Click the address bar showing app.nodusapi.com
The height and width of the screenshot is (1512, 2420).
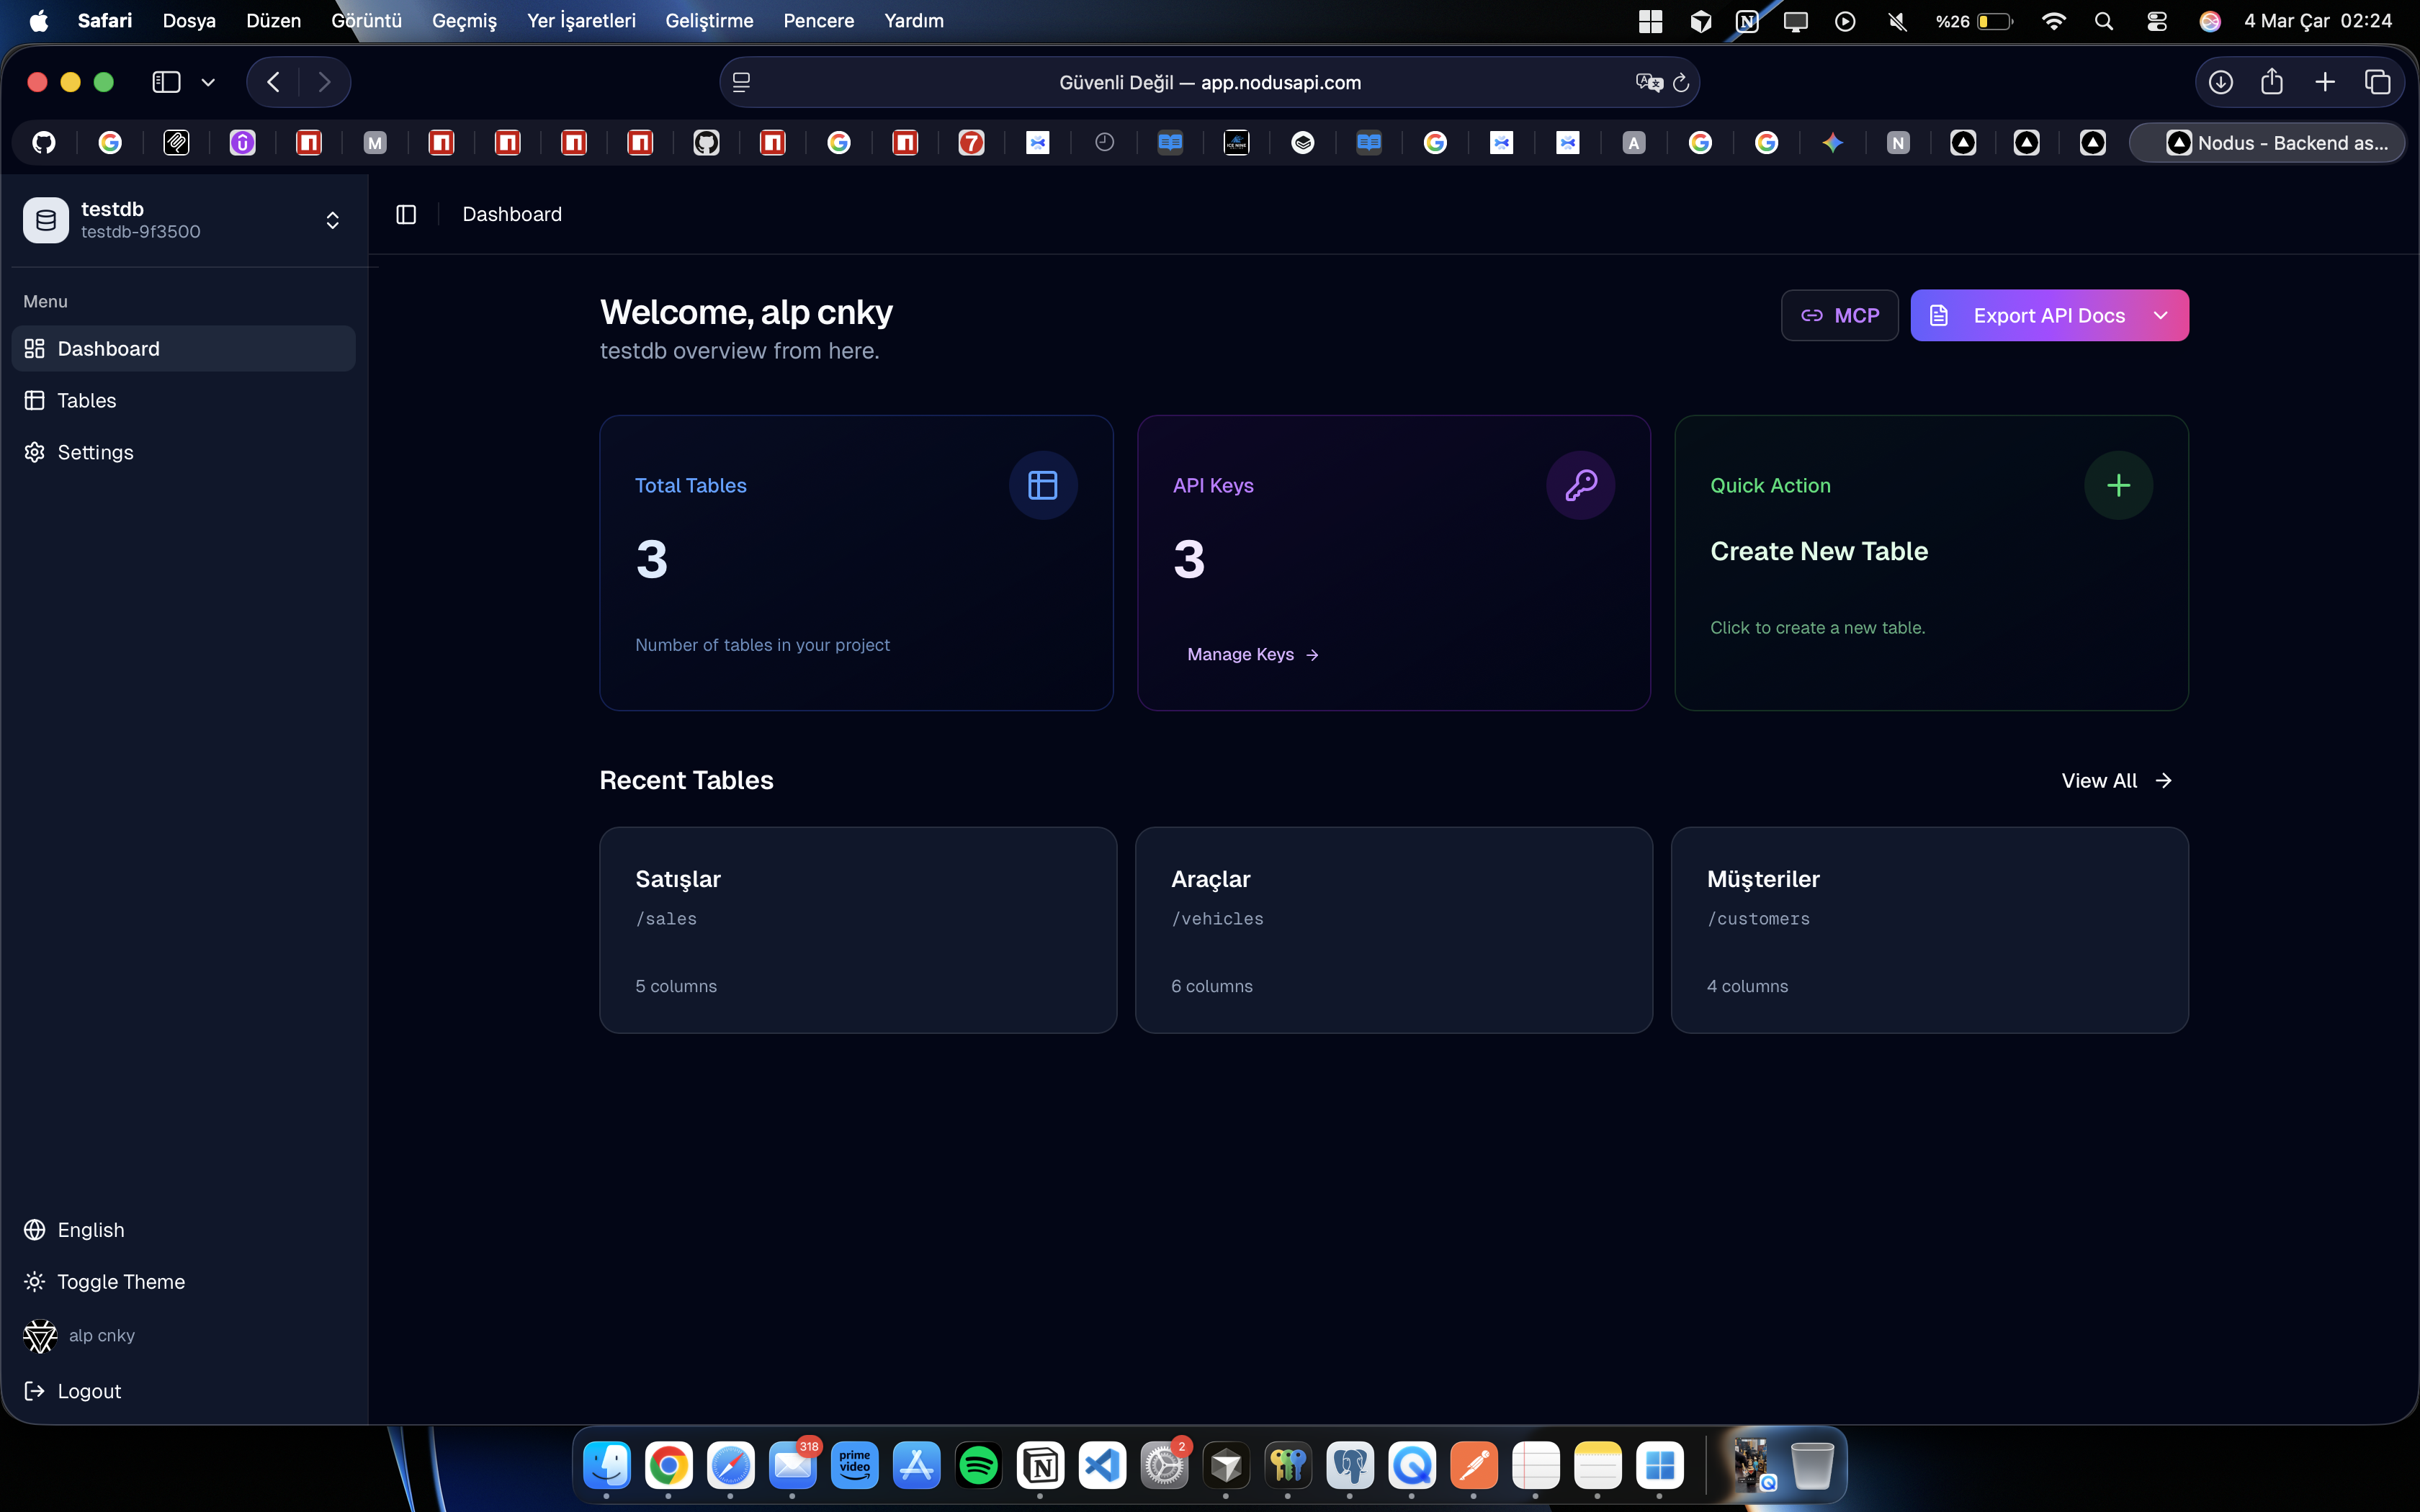[x=1210, y=82]
